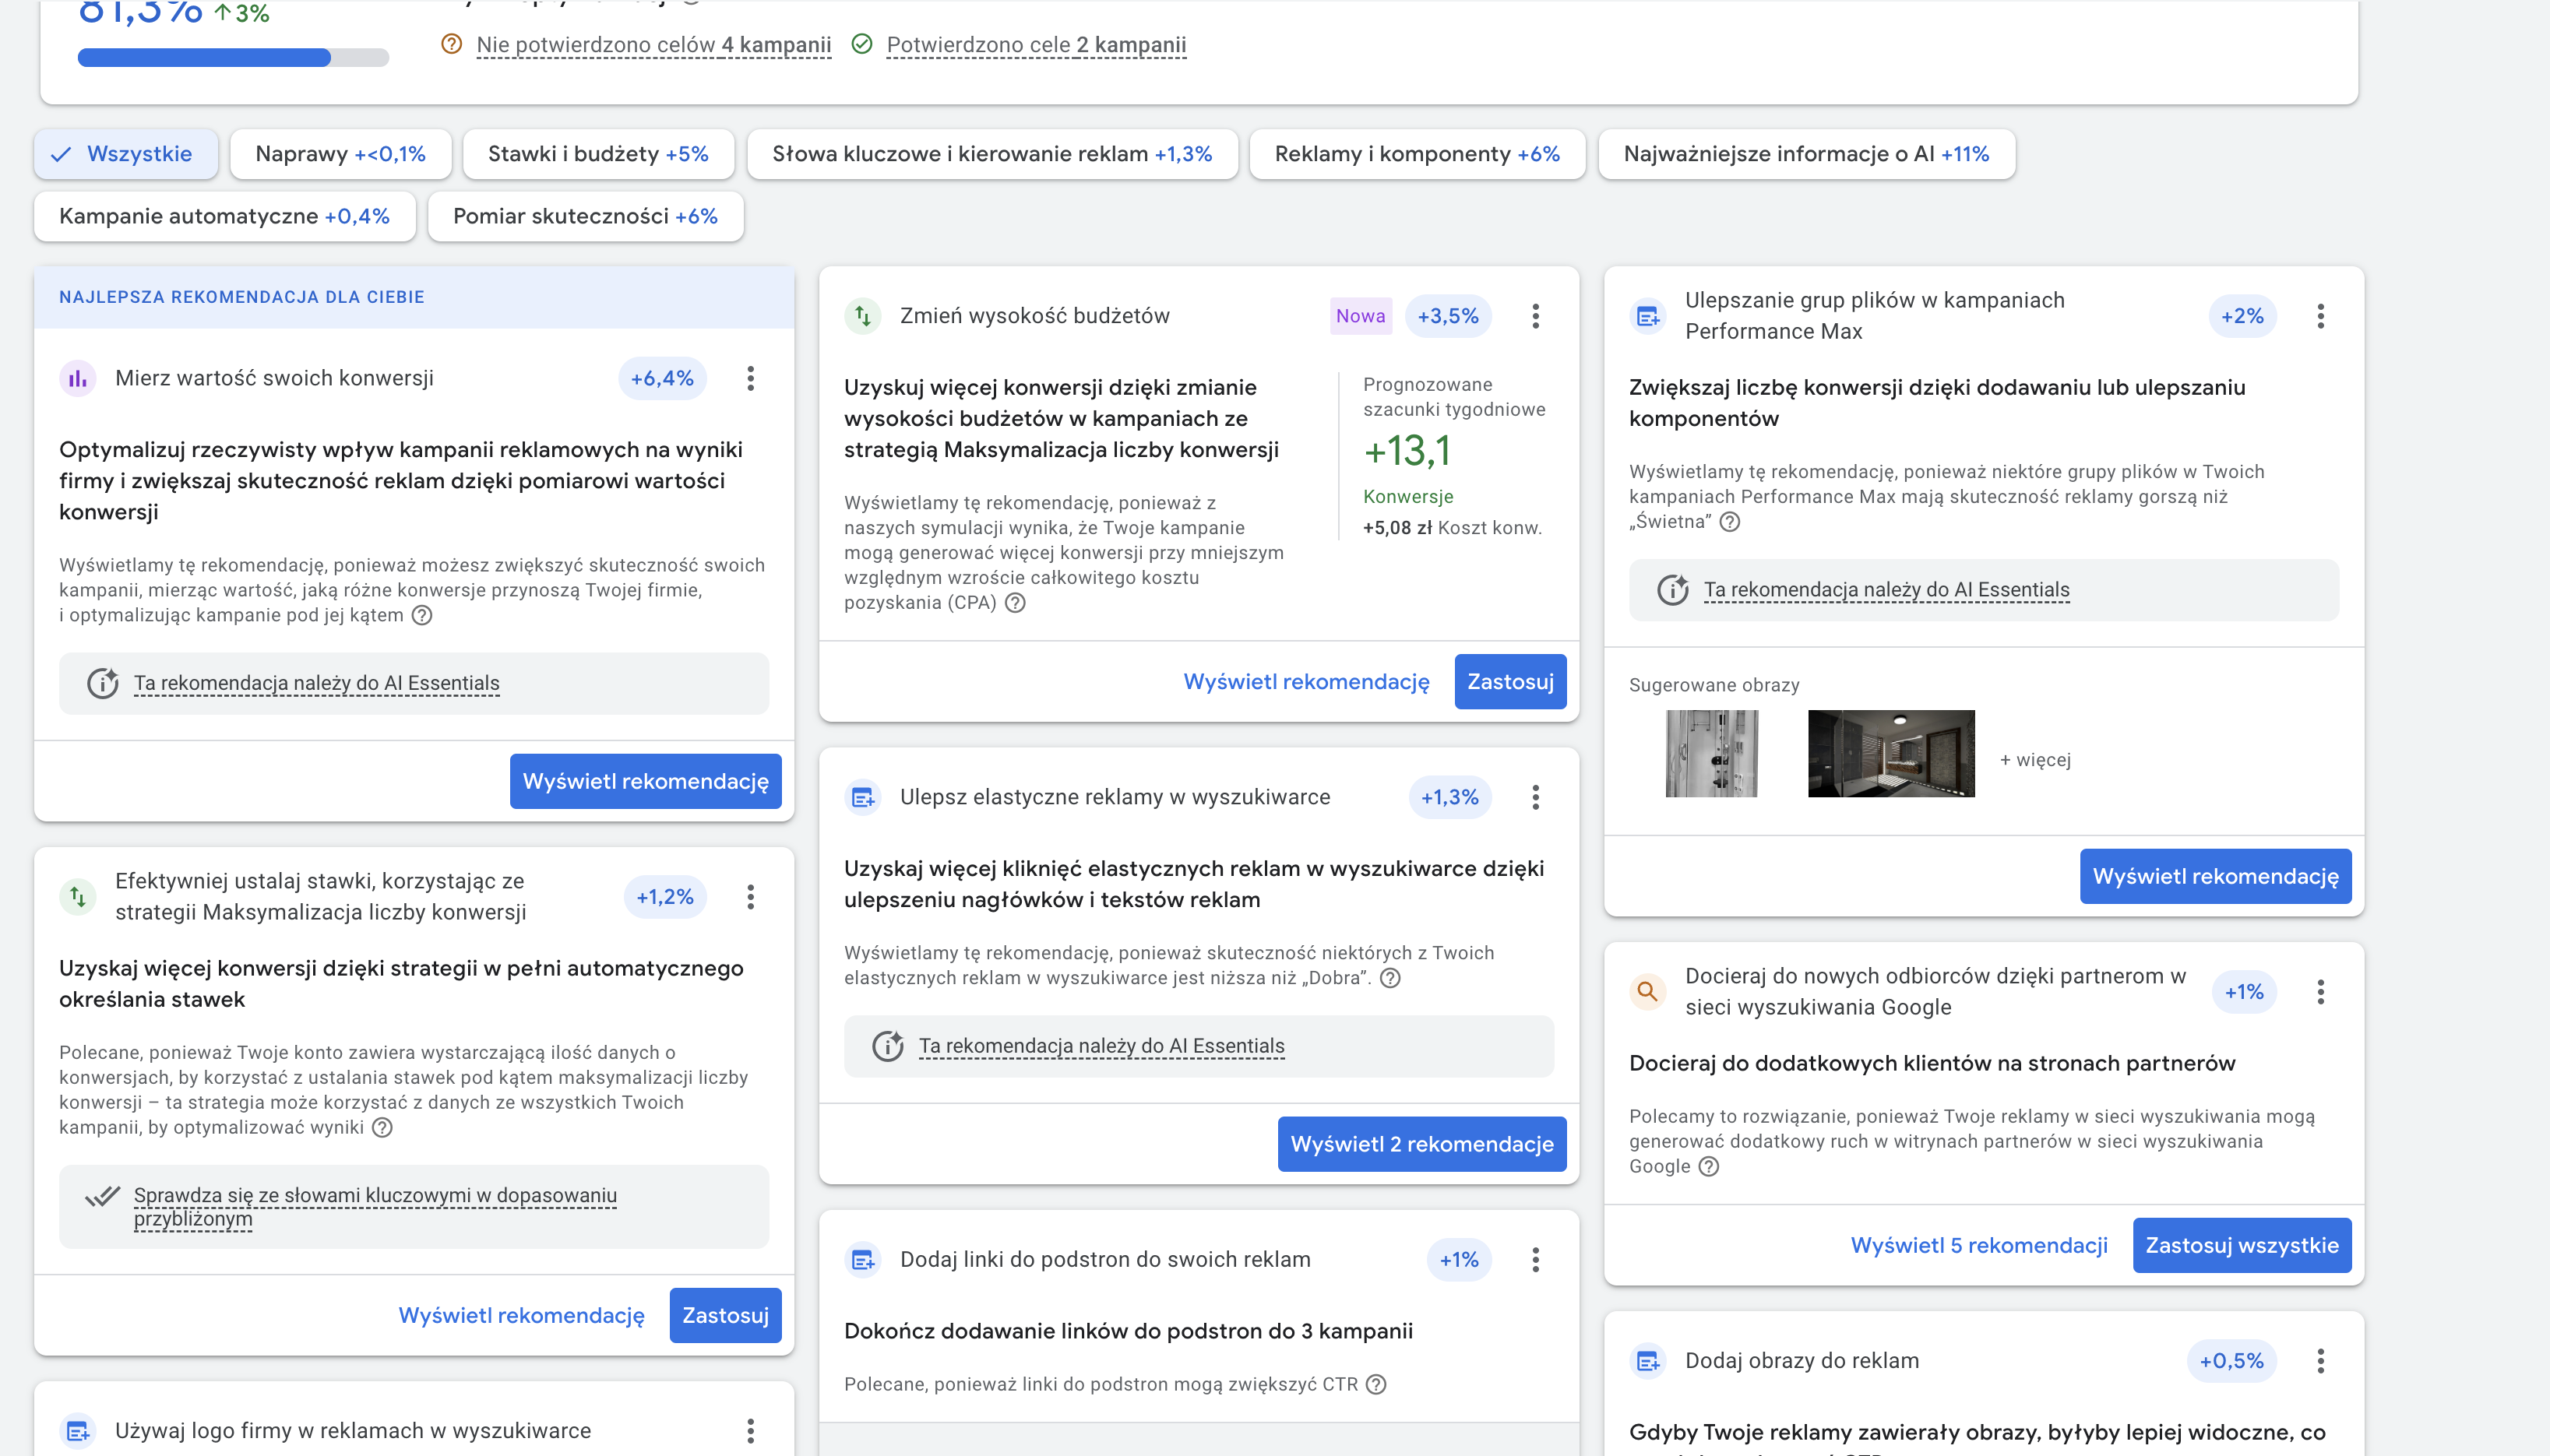Open three-dot menu on Mierz wartość swoich konwersji card

pyautogui.click(x=750, y=378)
